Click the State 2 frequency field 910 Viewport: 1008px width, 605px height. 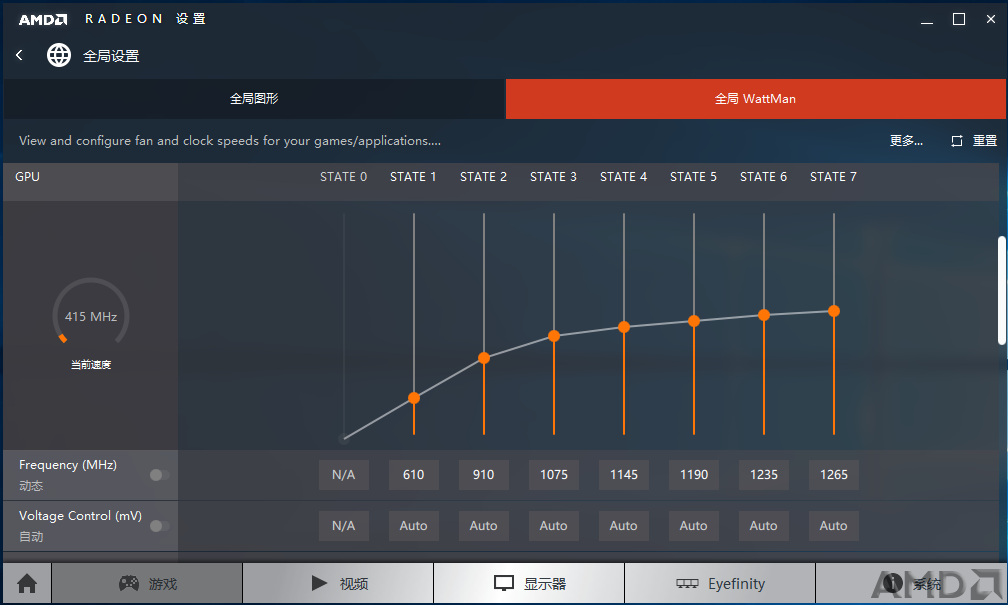(x=484, y=475)
